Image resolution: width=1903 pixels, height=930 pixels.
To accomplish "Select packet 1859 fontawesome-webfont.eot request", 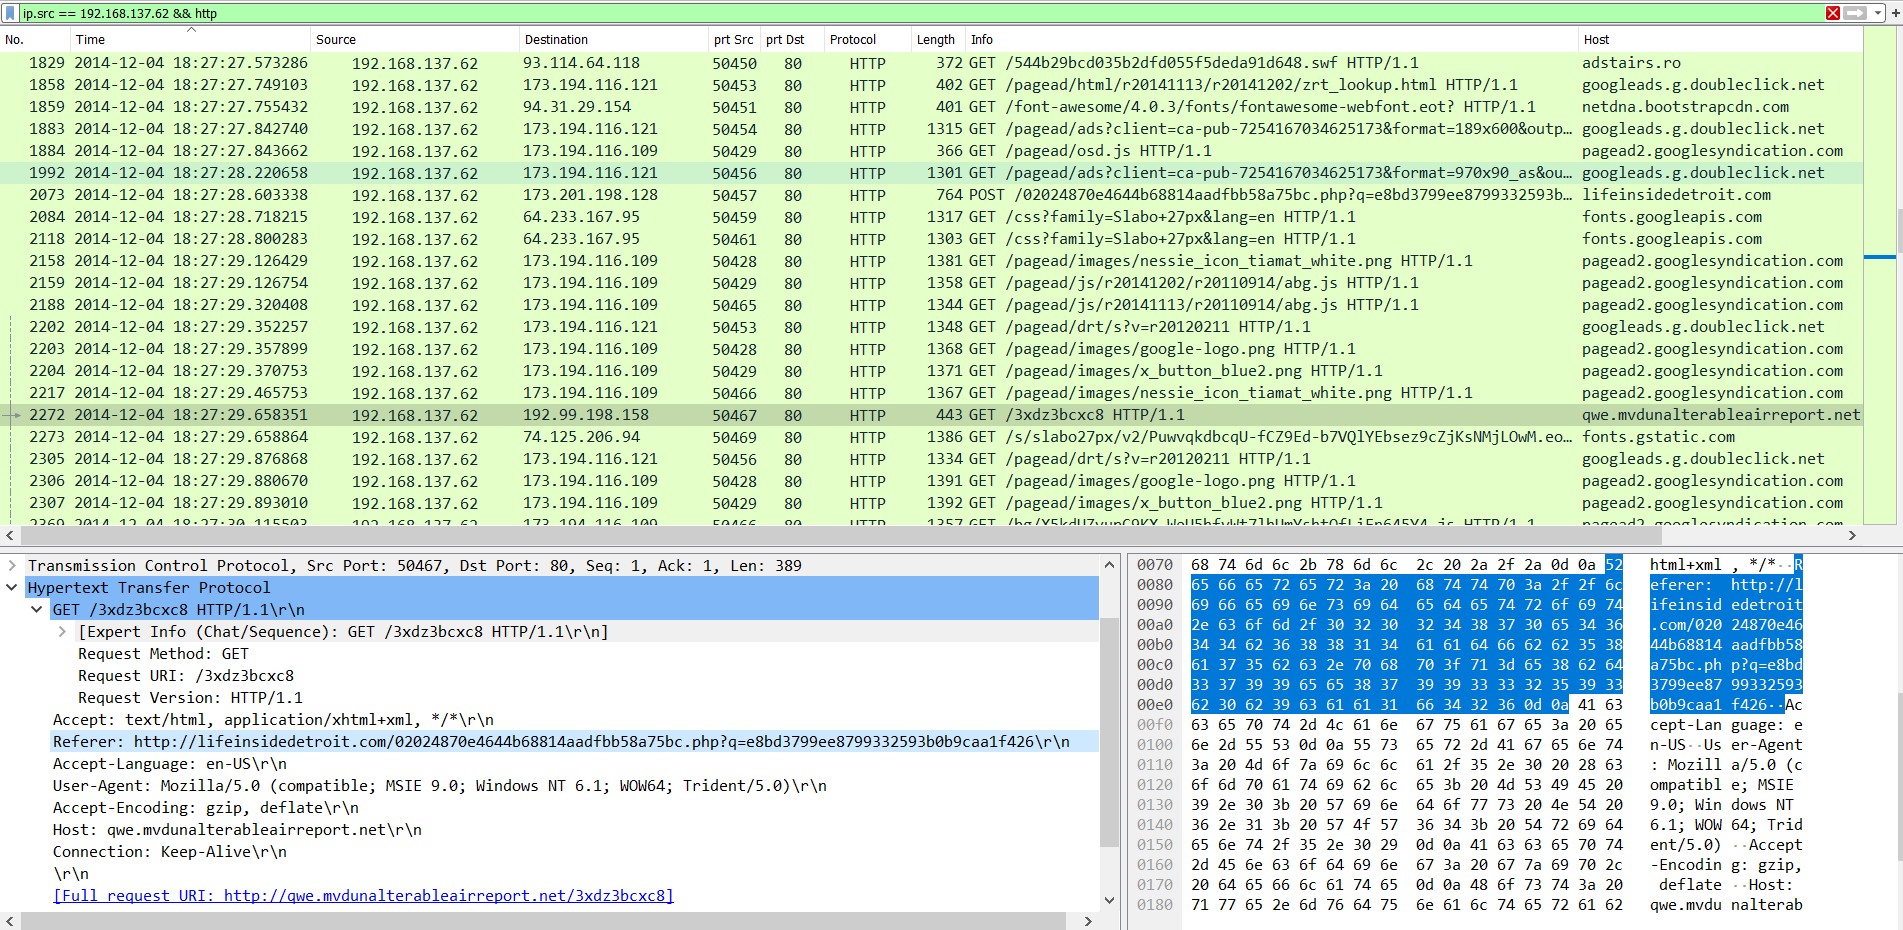I will (x=930, y=107).
